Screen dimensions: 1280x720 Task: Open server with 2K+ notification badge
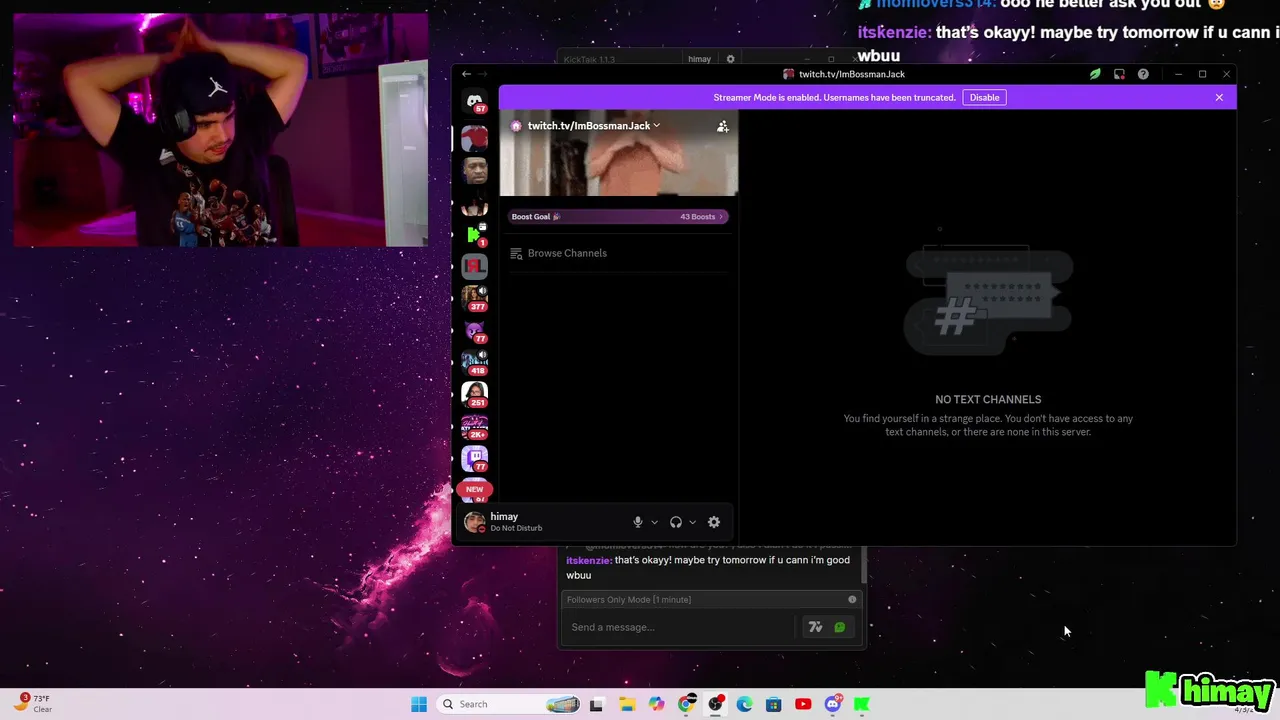tap(475, 426)
